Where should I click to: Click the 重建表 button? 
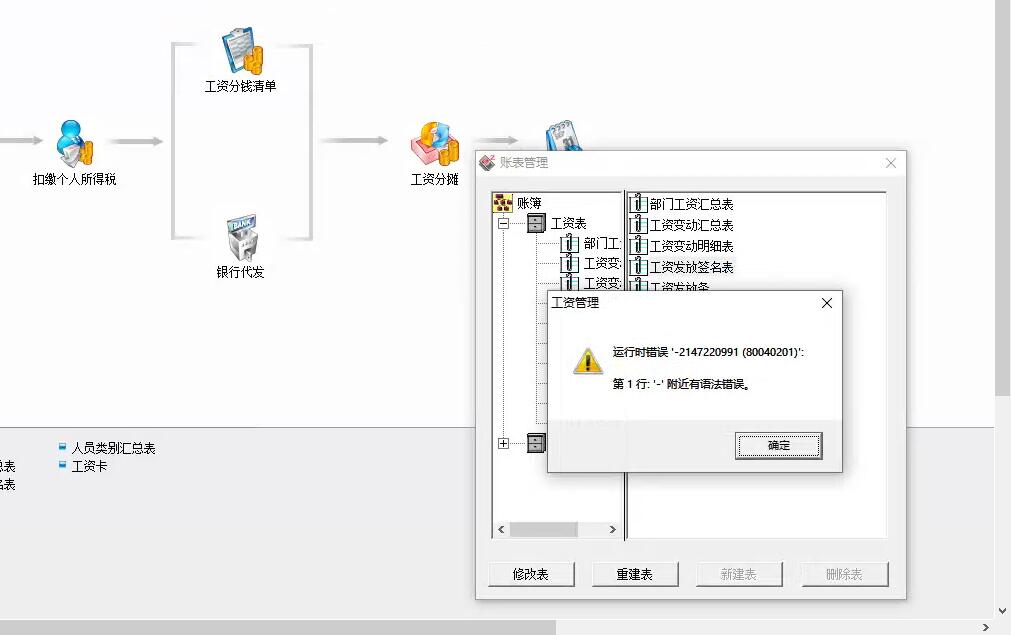pyautogui.click(x=635, y=574)
